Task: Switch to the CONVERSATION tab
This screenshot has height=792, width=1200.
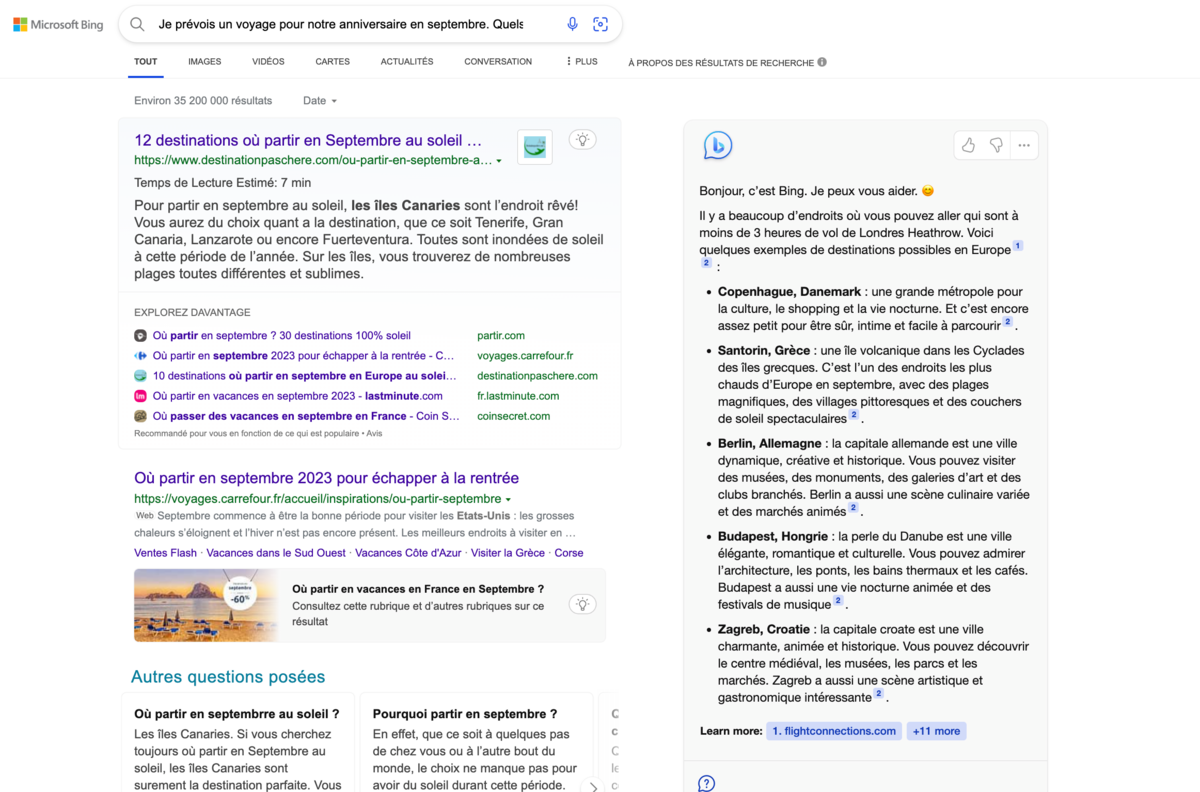Action: point(498,62)
